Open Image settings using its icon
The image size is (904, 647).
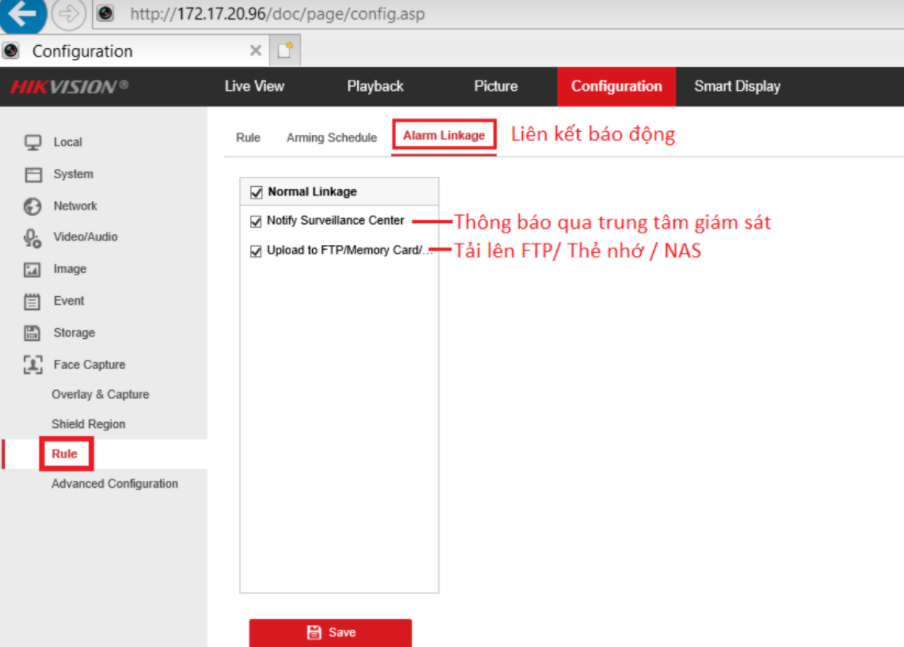pos(33,269)
